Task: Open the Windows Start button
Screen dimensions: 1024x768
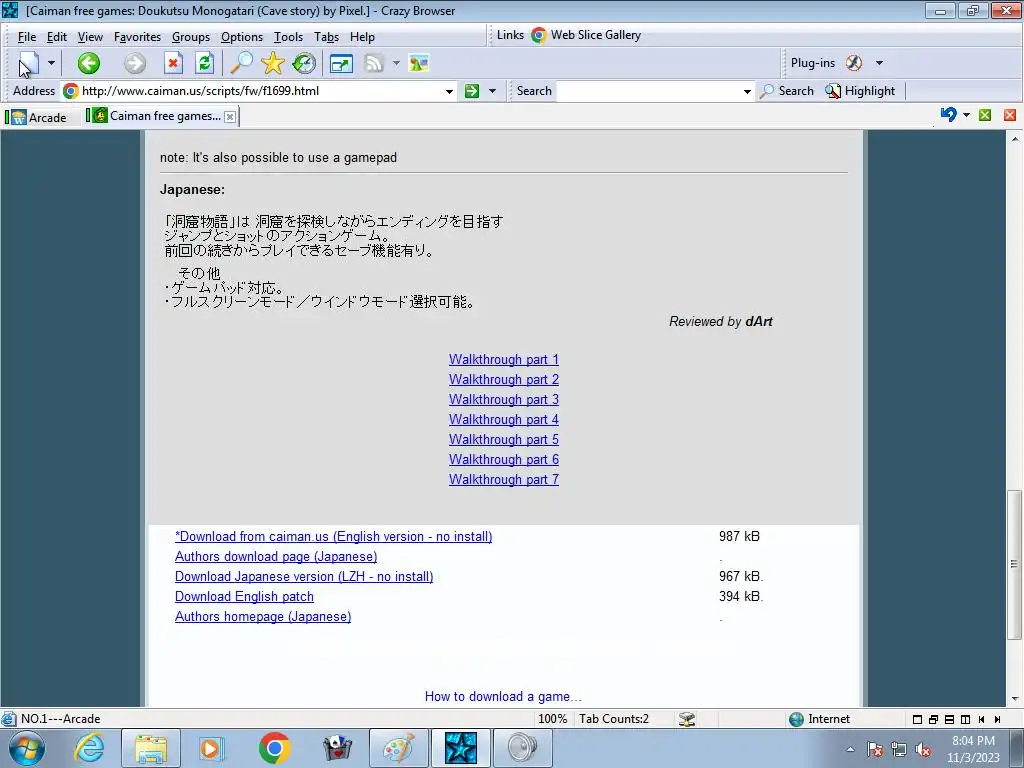Action: pos(26,748)
